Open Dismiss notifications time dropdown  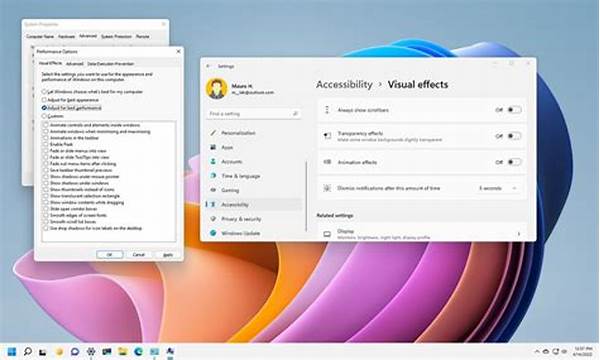tap(498, 188)
